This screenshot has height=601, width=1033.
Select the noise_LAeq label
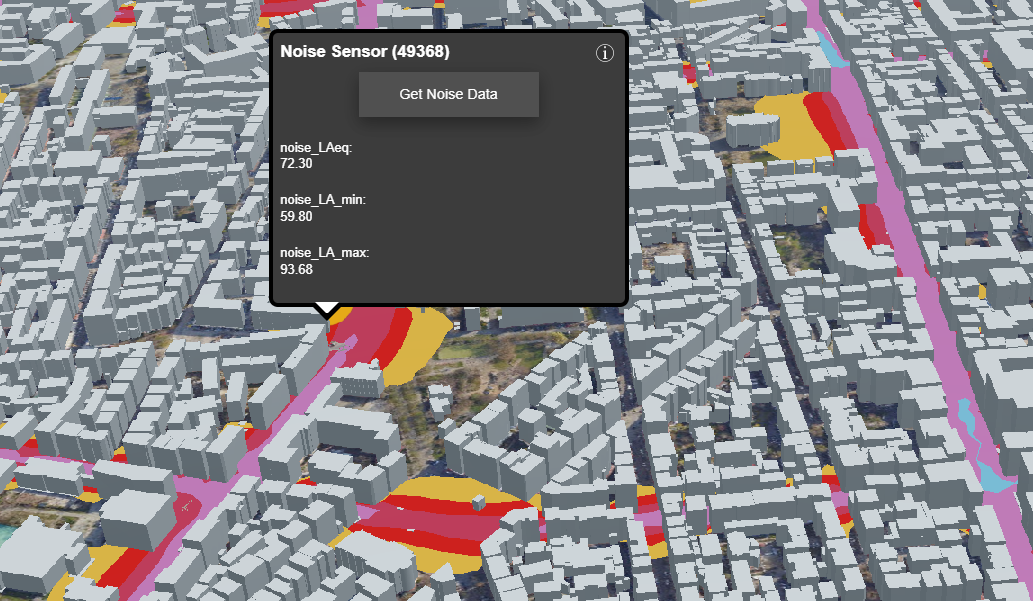316,148
